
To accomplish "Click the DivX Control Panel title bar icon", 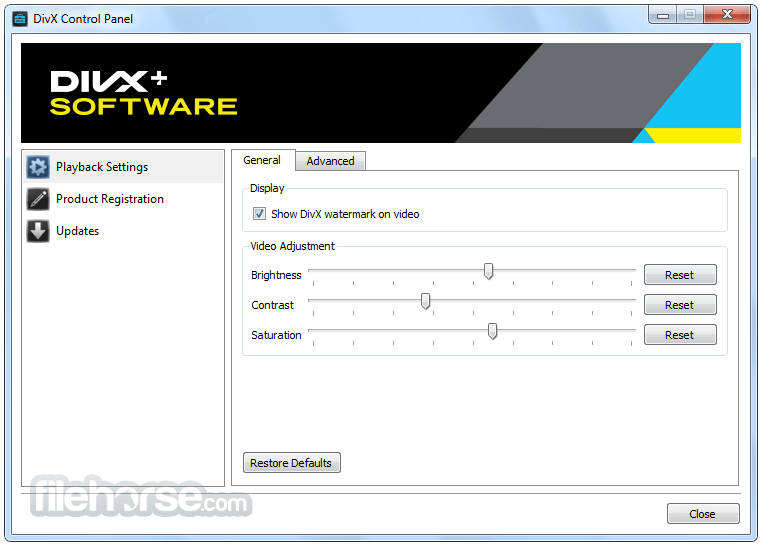I will 20,19.
